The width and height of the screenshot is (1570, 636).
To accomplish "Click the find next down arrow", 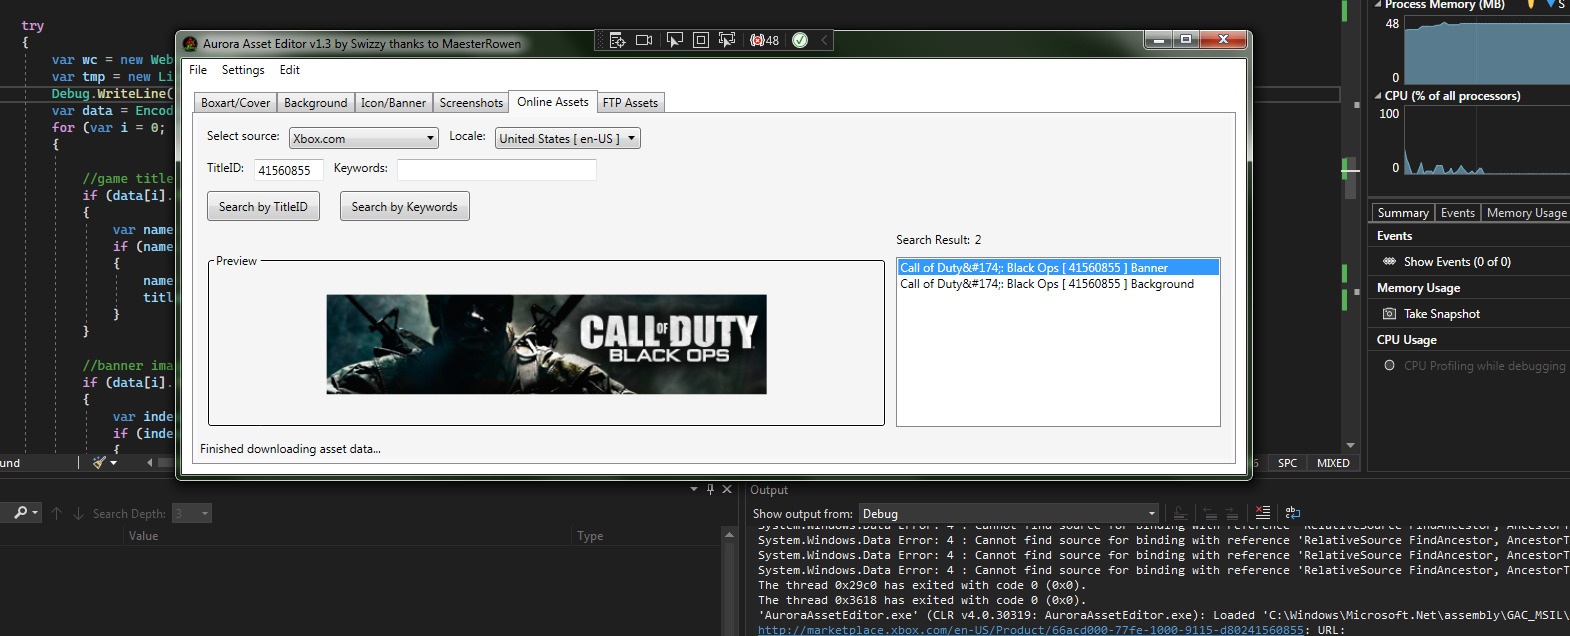I will point(78,513).
